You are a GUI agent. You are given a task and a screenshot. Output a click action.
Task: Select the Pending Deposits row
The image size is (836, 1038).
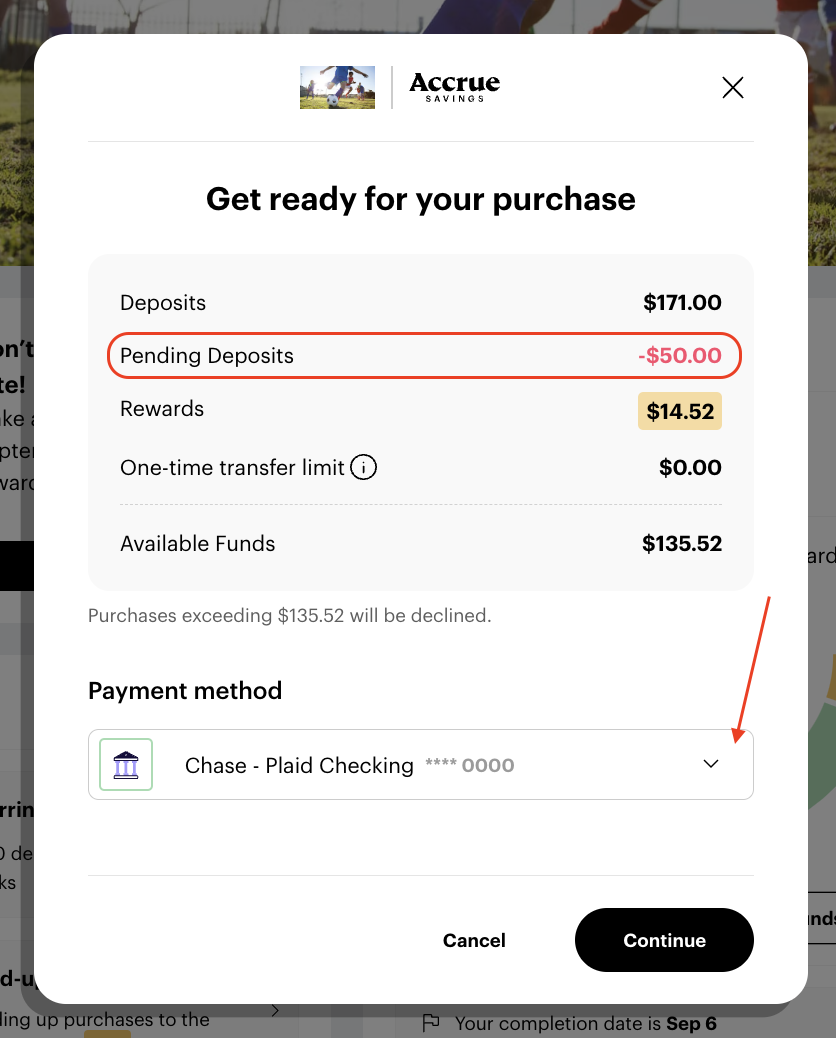pyautogui.click(x=421, y=356)
